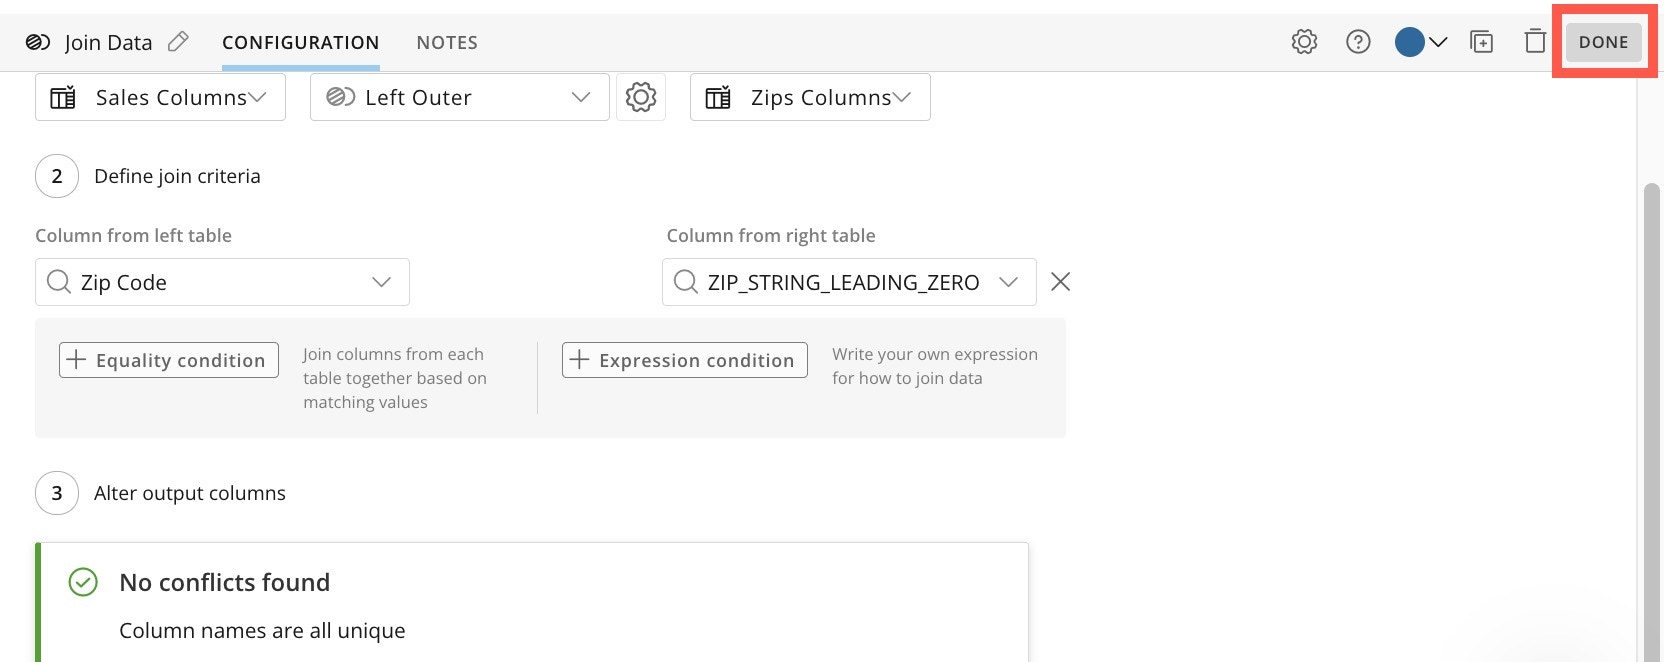Open join type settings gear beside Left Outer

click(641, 97)
